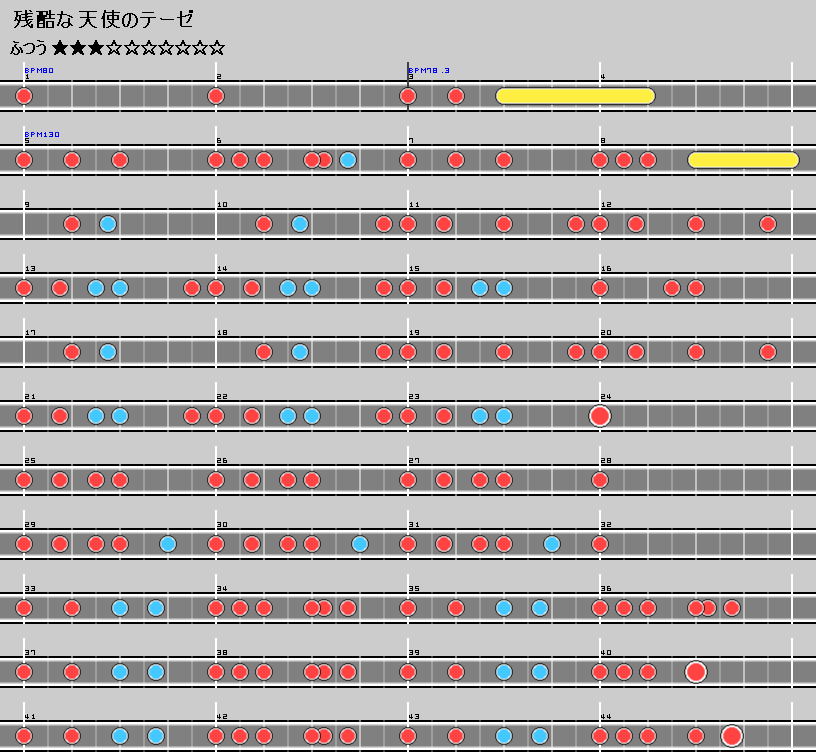Select the BPM80 tempo label
This screenshot has height=752, width=816.
(x=39, y=70)
